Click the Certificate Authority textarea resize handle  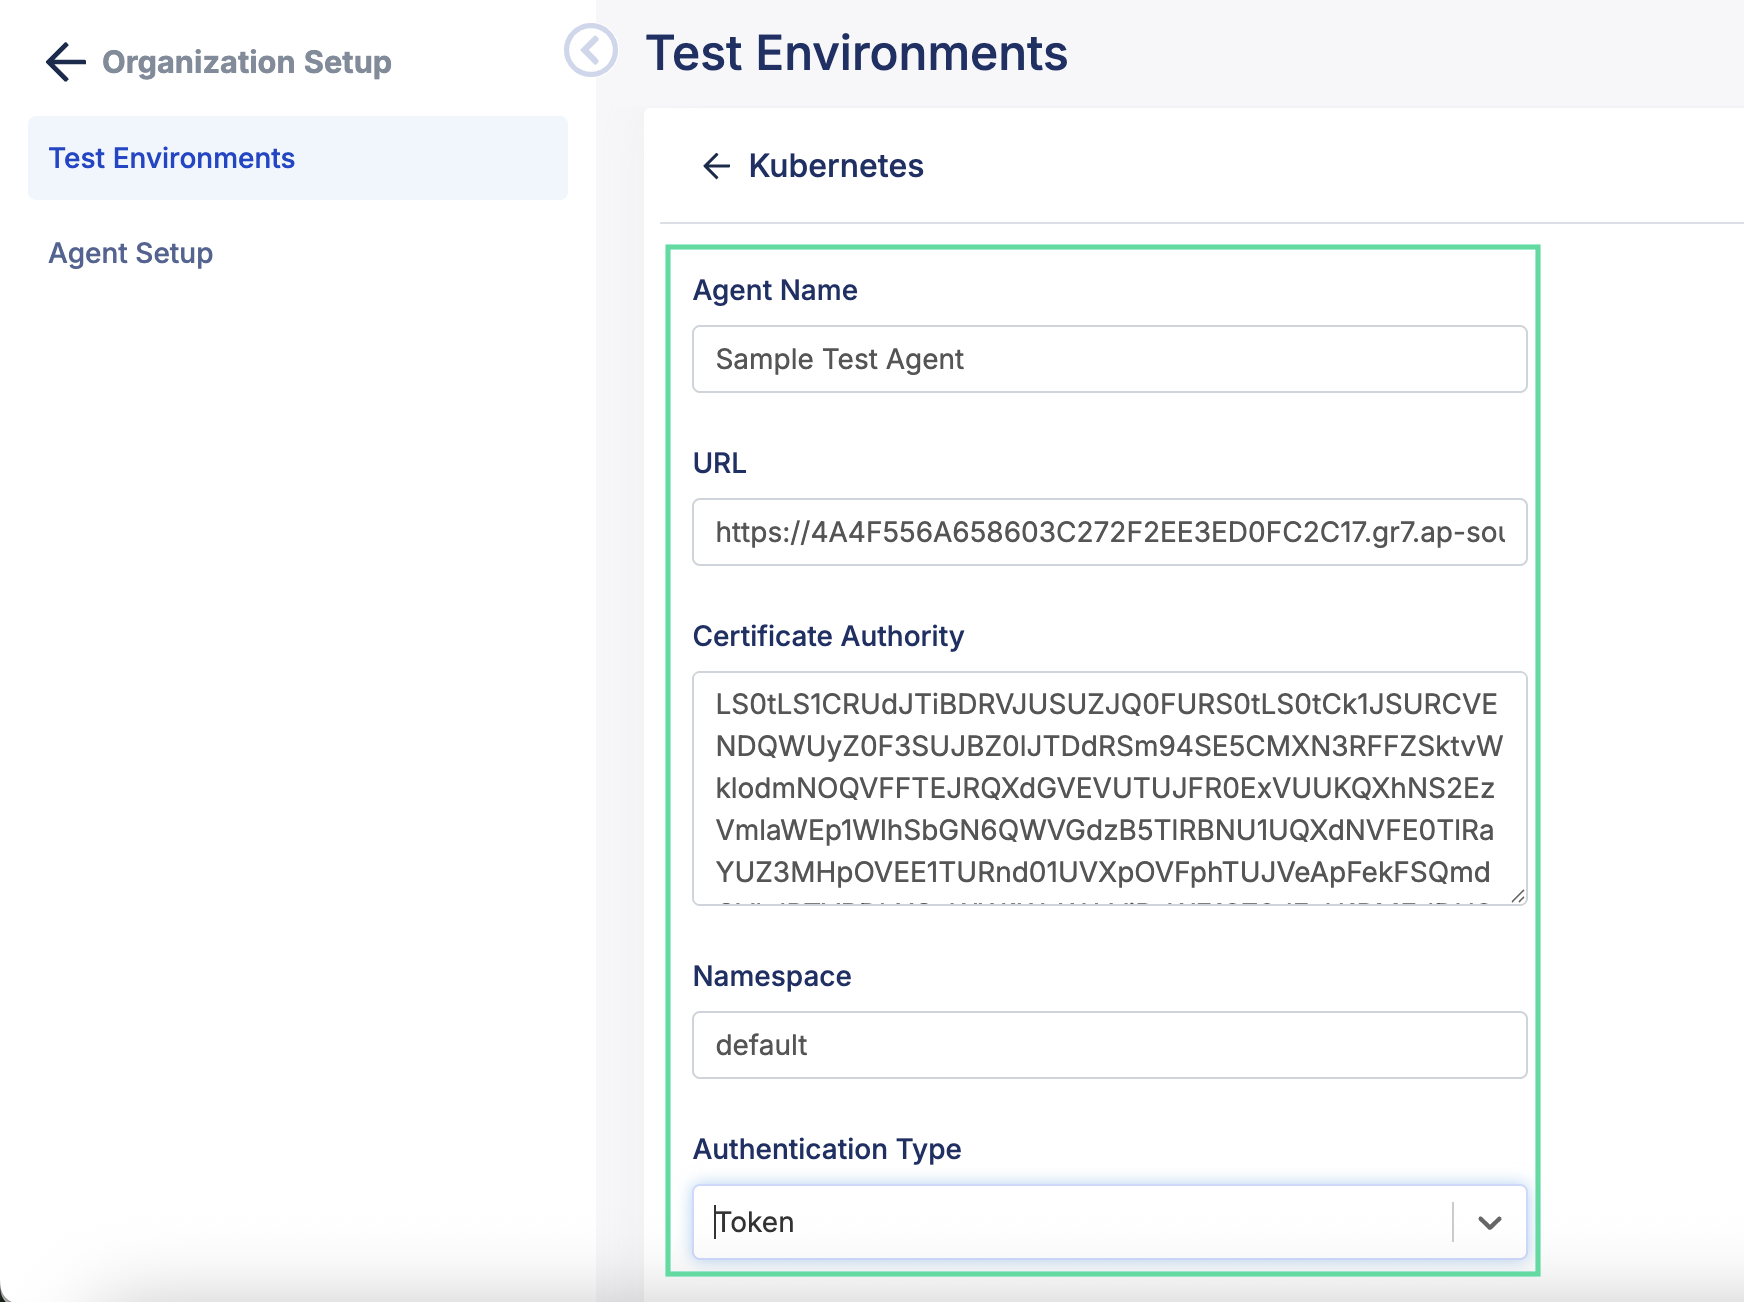(x=1517, y=896)
